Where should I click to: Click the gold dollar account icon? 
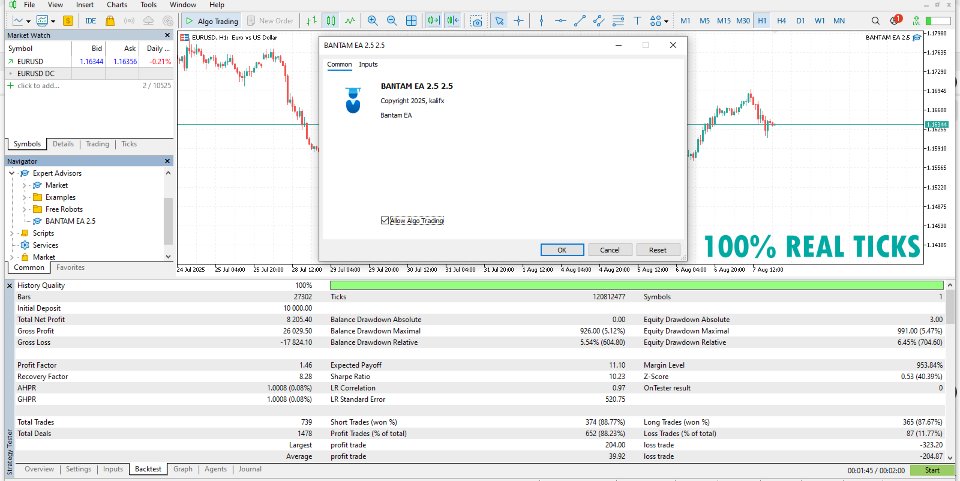click(68, 21)
